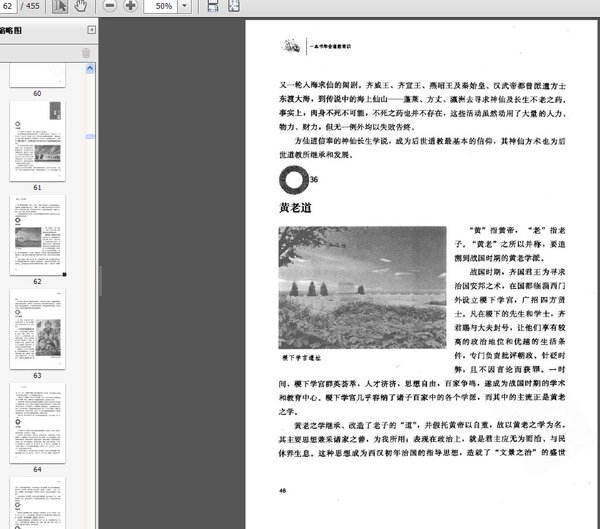Click the page number 46 at bottom
The width and height of the screenshot is (600, 529).
[282, 491]
